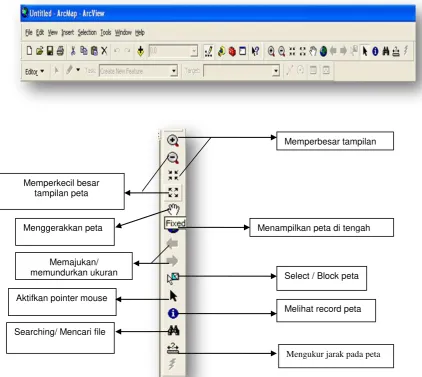Viewport: 422px width, 377px height.
Task: Click the Save floppy disk icon
Action: tap(50, 51)
